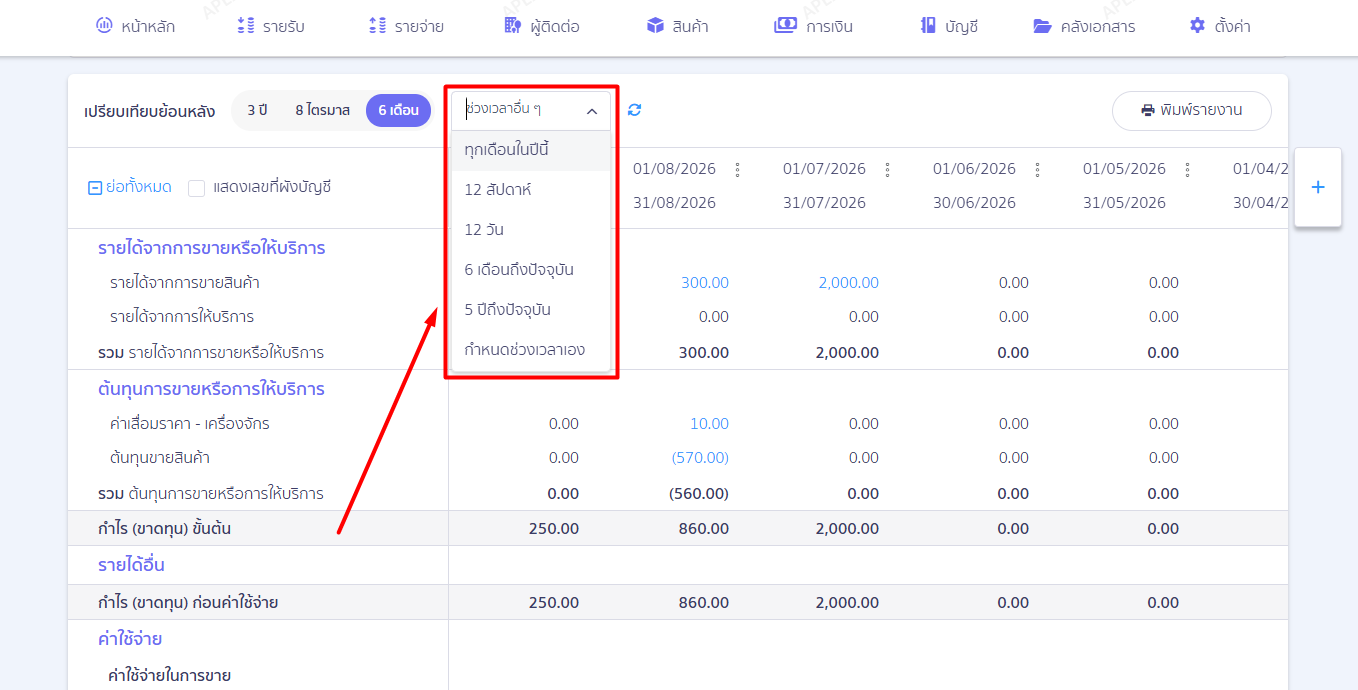The image size is (1358, 690).
Task: Go to หน้าหลัก via its dashboard icon
Action: coord(104,26)
